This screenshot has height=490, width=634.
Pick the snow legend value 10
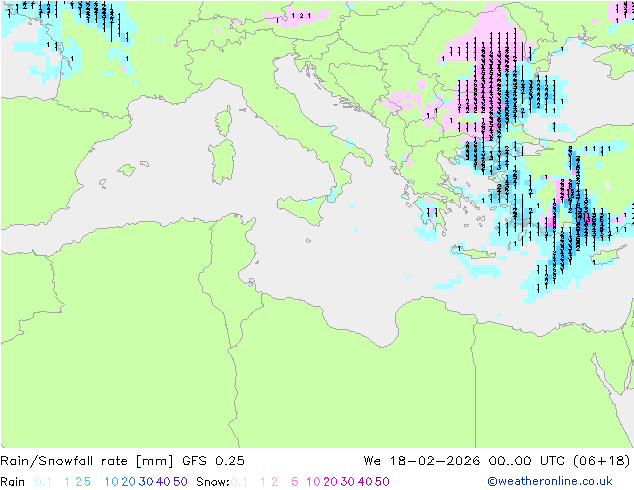(x=313, y=482)
